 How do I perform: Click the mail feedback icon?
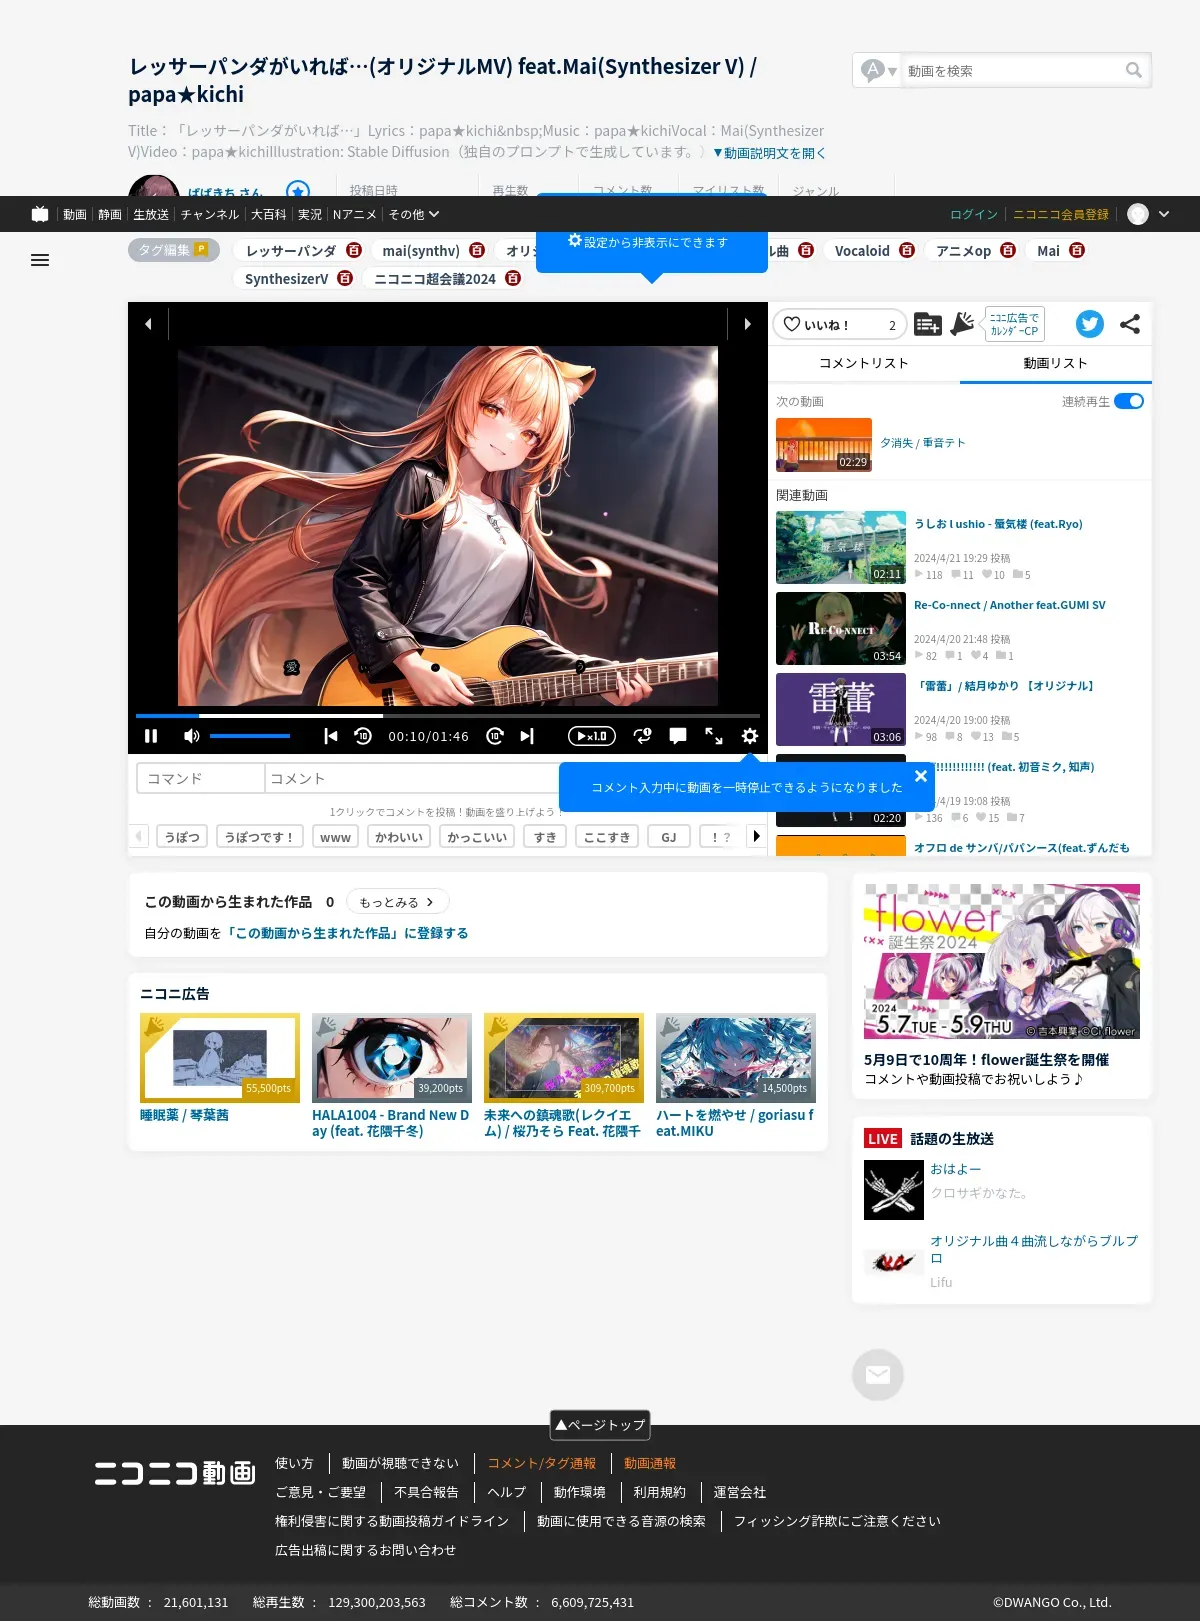click(x=878, y=1375)
